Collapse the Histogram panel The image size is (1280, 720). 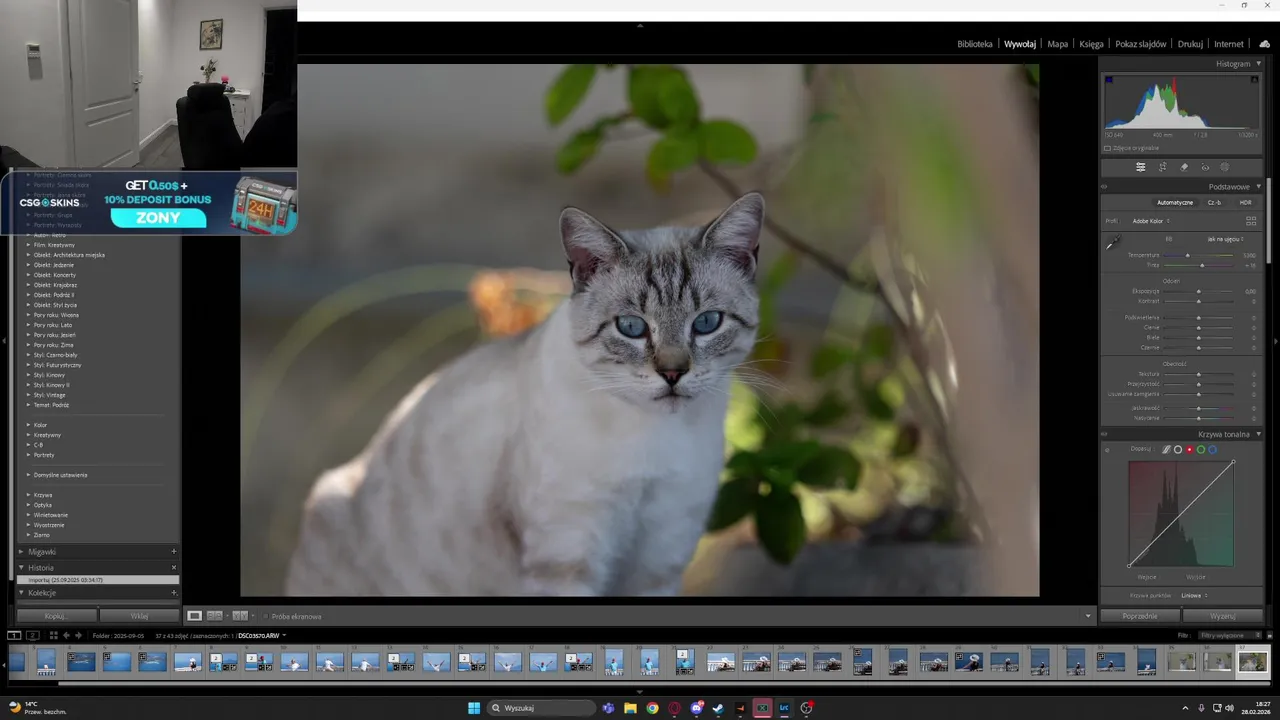coord(1259,63)
